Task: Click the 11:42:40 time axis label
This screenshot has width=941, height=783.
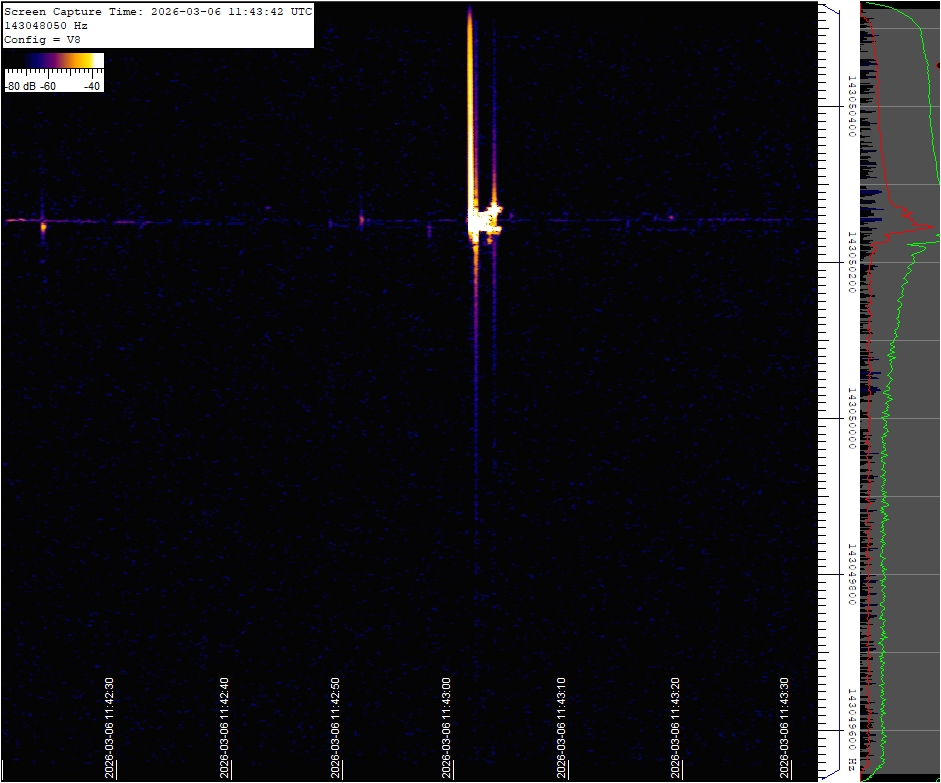Action: (x=224, y=726)
